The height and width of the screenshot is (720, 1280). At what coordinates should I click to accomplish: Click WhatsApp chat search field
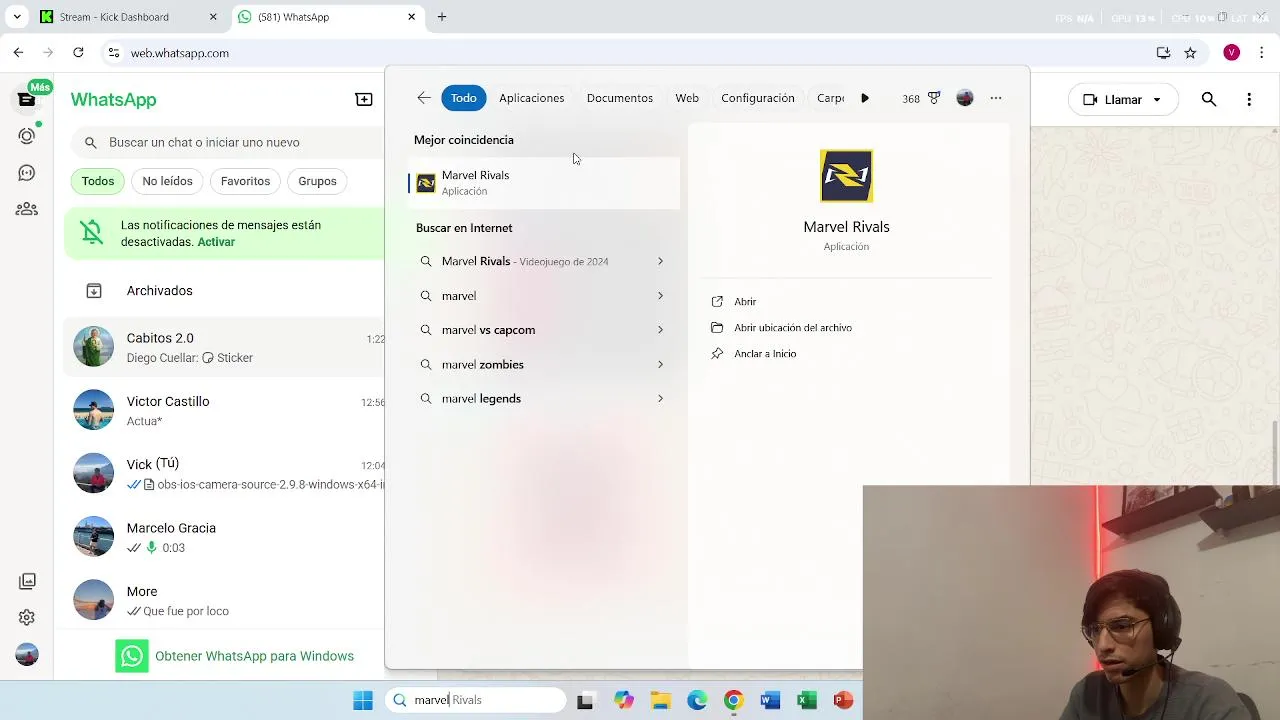[x=228, y=142]
